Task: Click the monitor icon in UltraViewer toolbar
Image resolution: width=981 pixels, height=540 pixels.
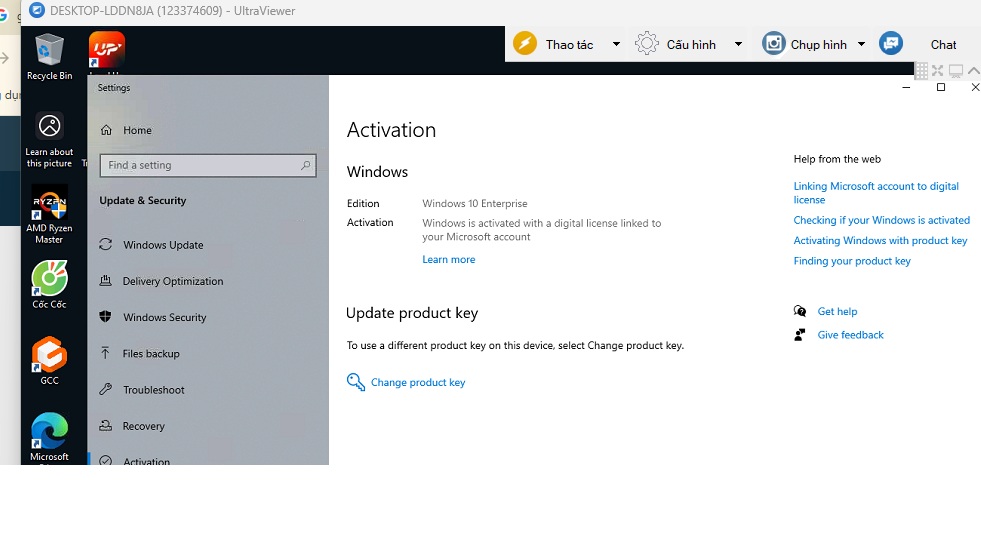Action: (956, 71)
